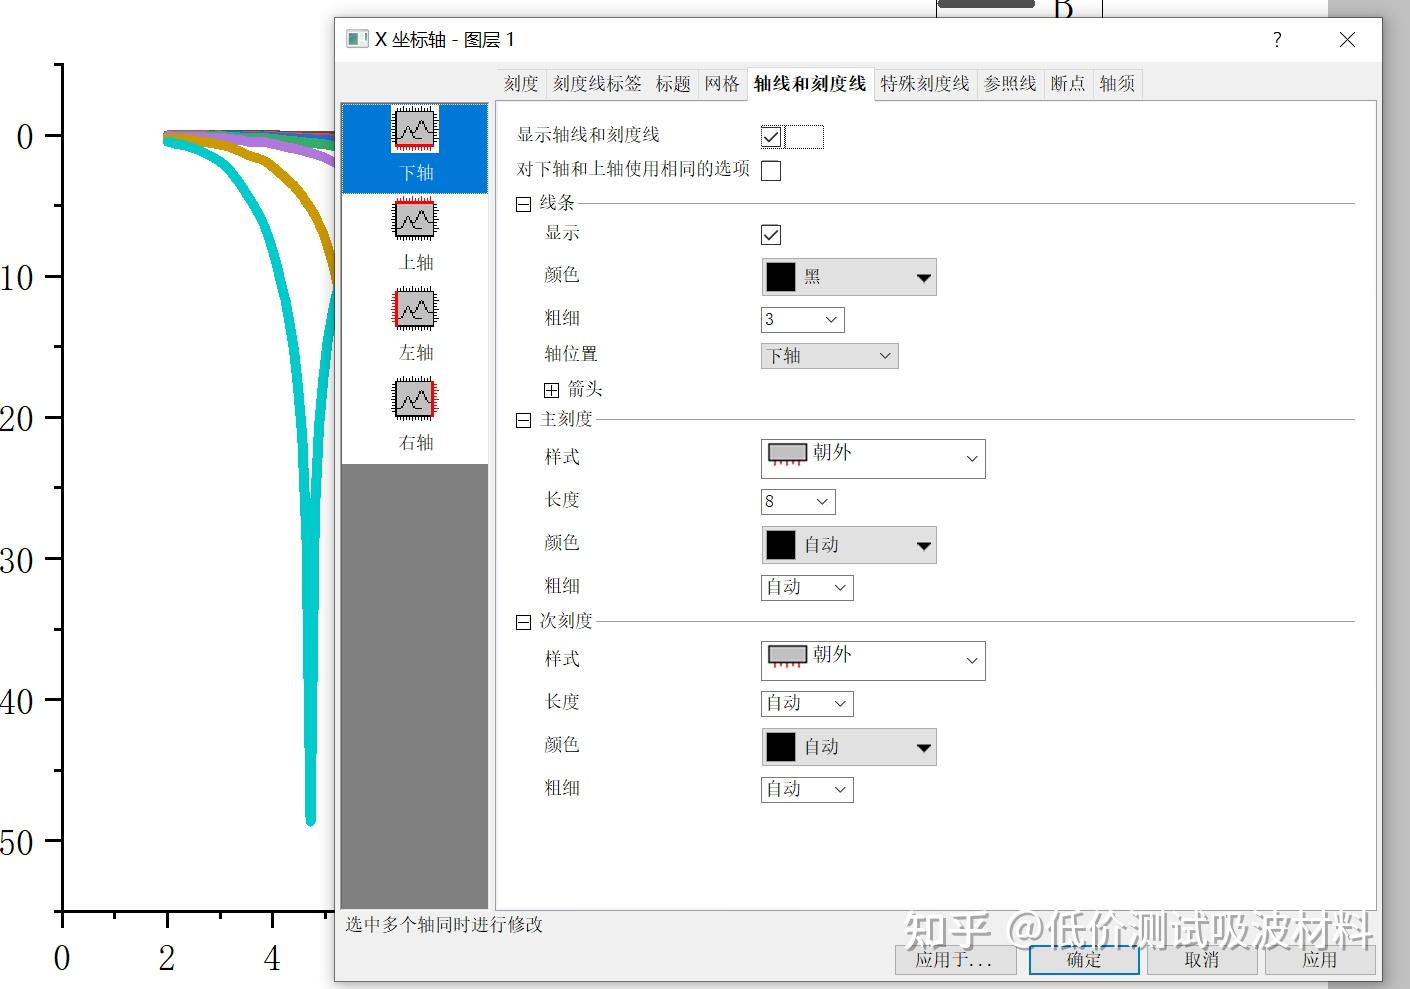Collapse the 次刻度 section

pos(523,621)
